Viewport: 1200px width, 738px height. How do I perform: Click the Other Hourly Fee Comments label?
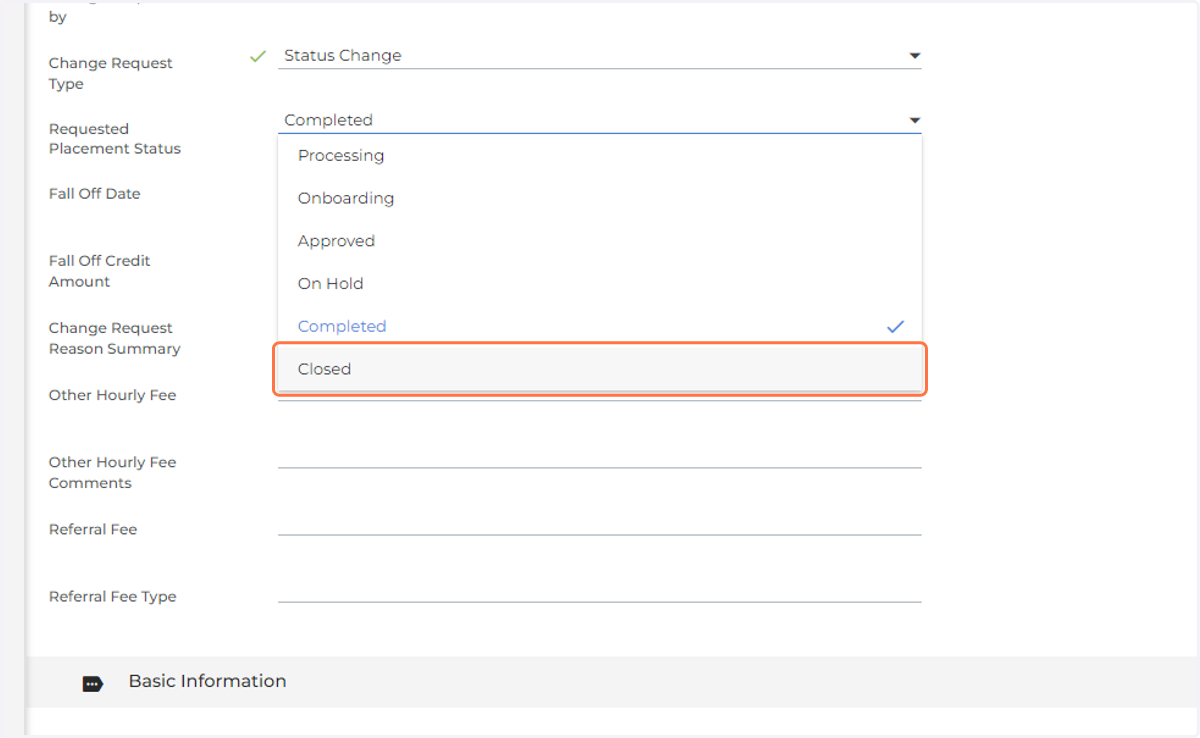(x=113, y=472)
